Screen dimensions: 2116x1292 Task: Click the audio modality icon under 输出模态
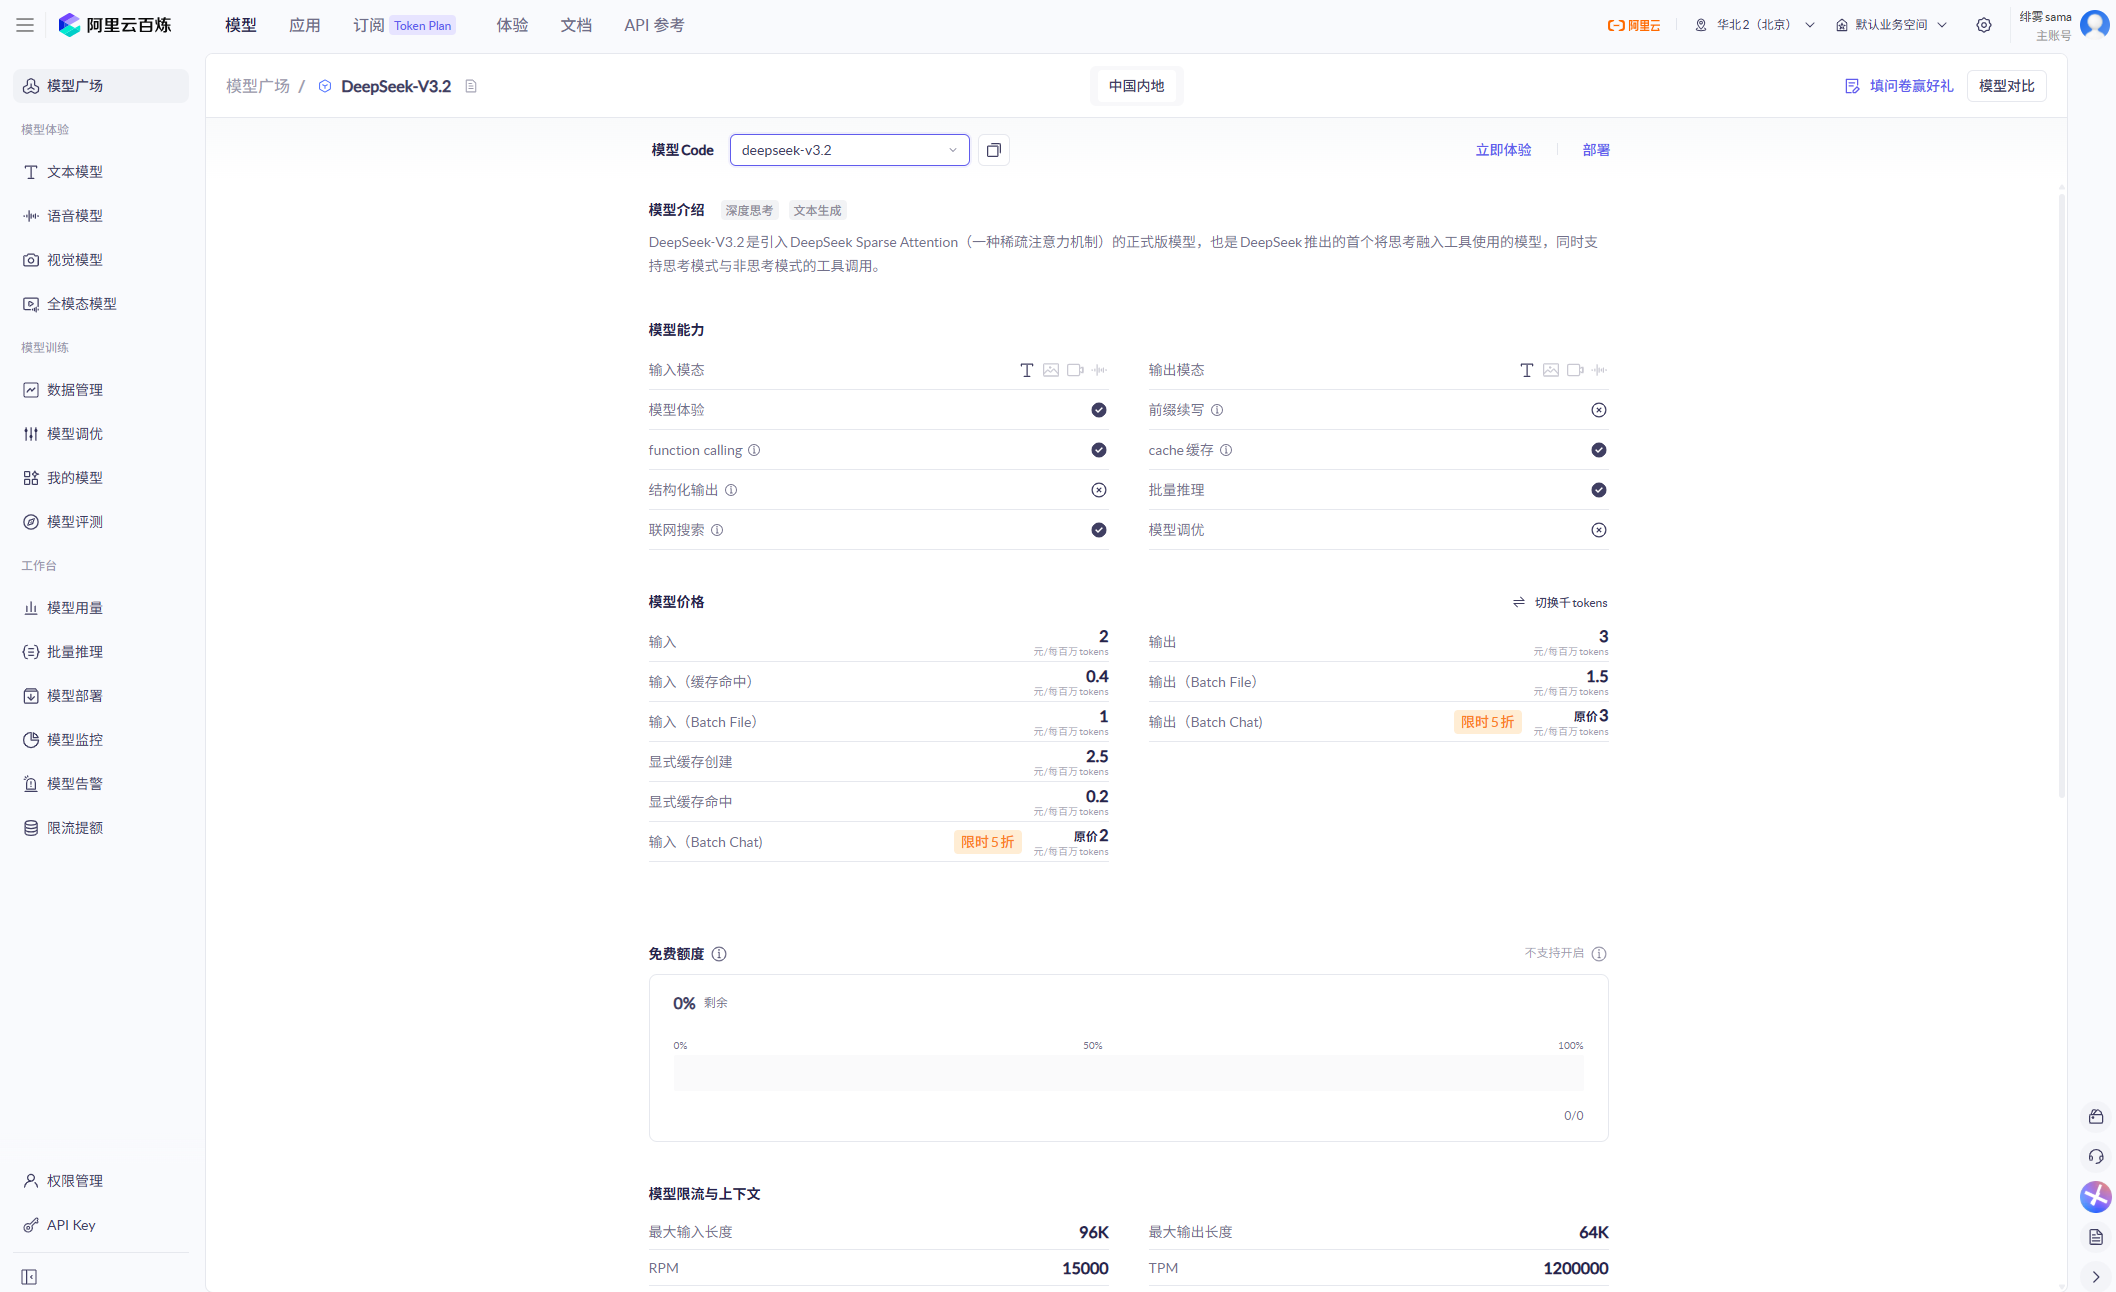1599,370
